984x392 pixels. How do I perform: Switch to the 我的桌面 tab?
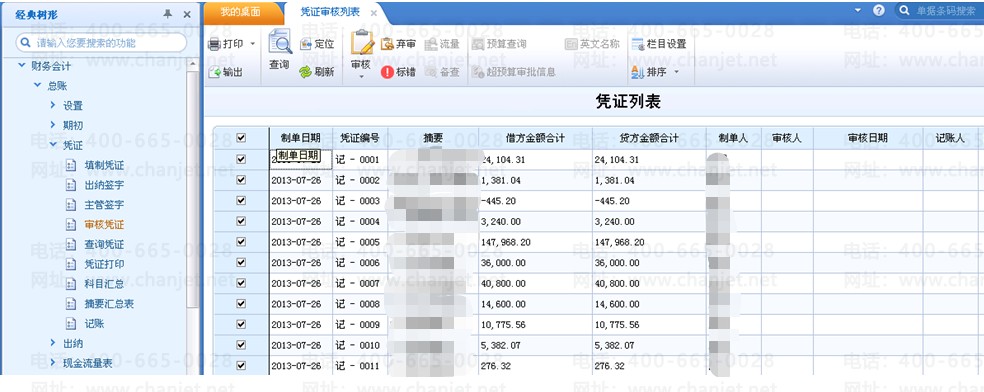point(241,12)
